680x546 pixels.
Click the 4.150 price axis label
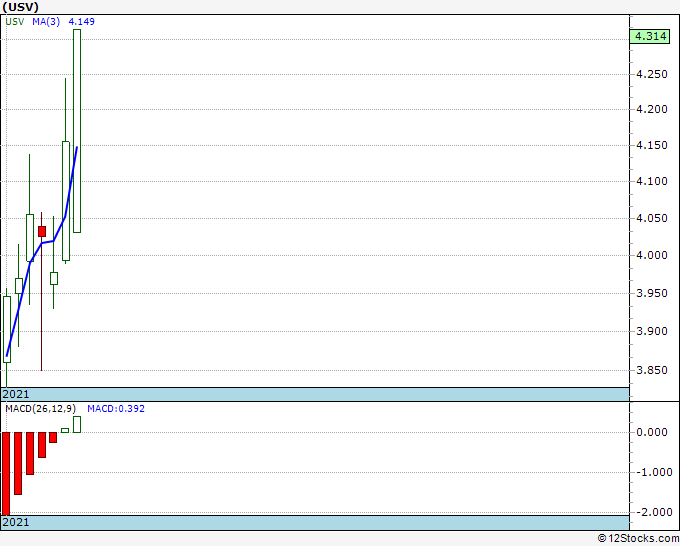[651, 145]
